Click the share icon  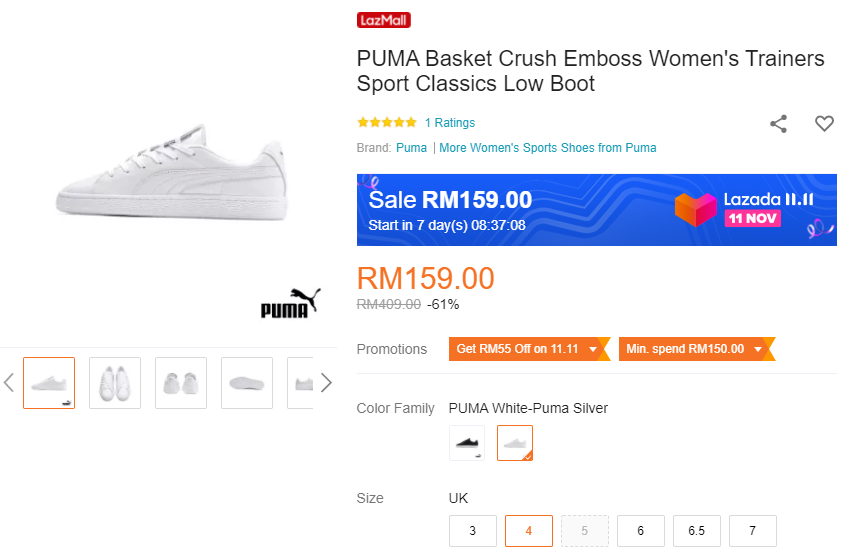(x=778, y=124)
